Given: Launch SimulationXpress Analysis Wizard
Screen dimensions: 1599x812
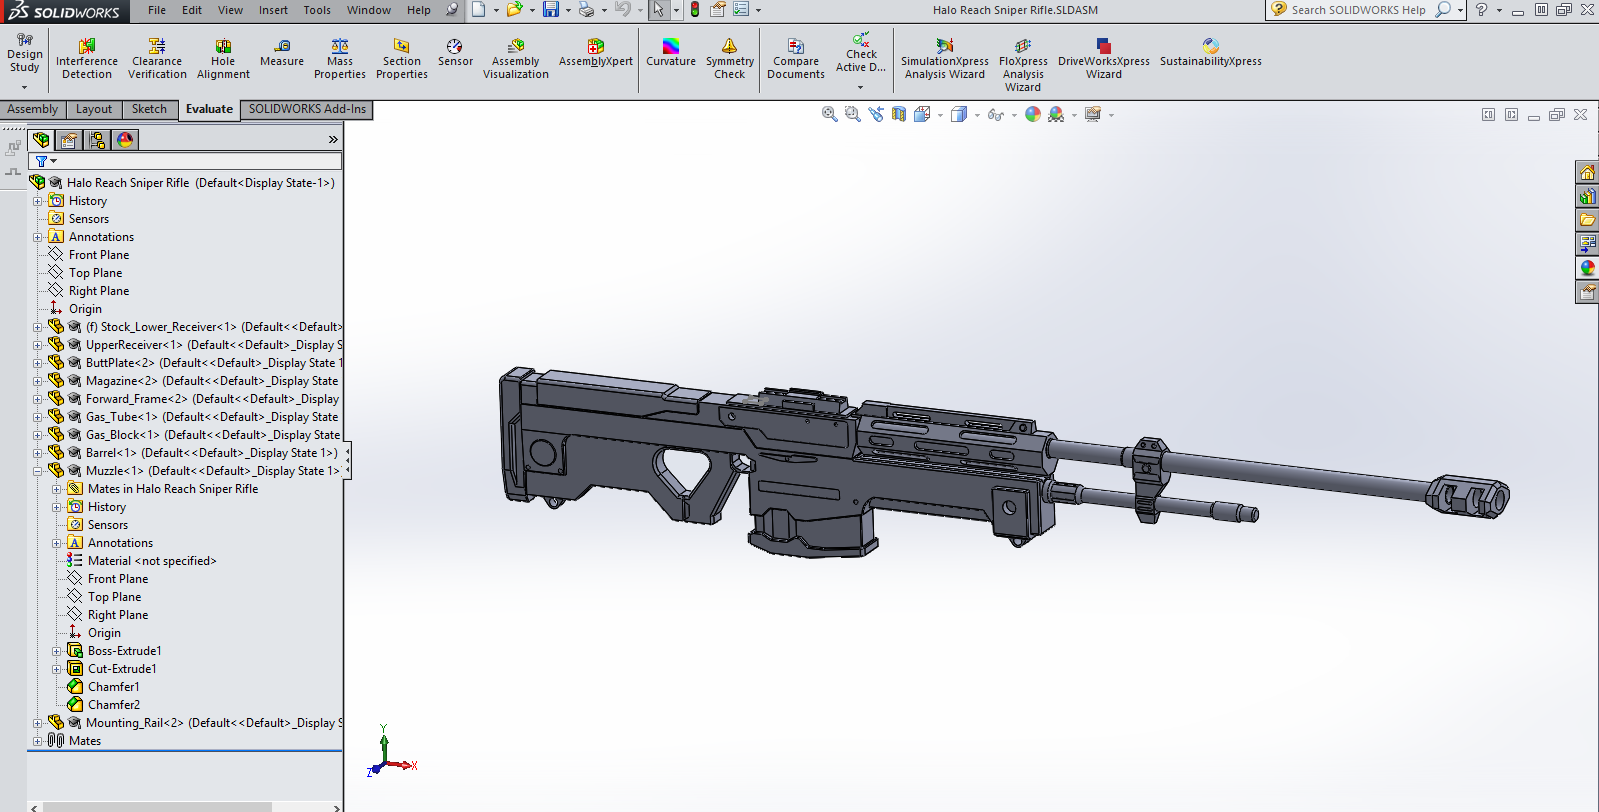Looking at the screenshot, I should point(945,59).
